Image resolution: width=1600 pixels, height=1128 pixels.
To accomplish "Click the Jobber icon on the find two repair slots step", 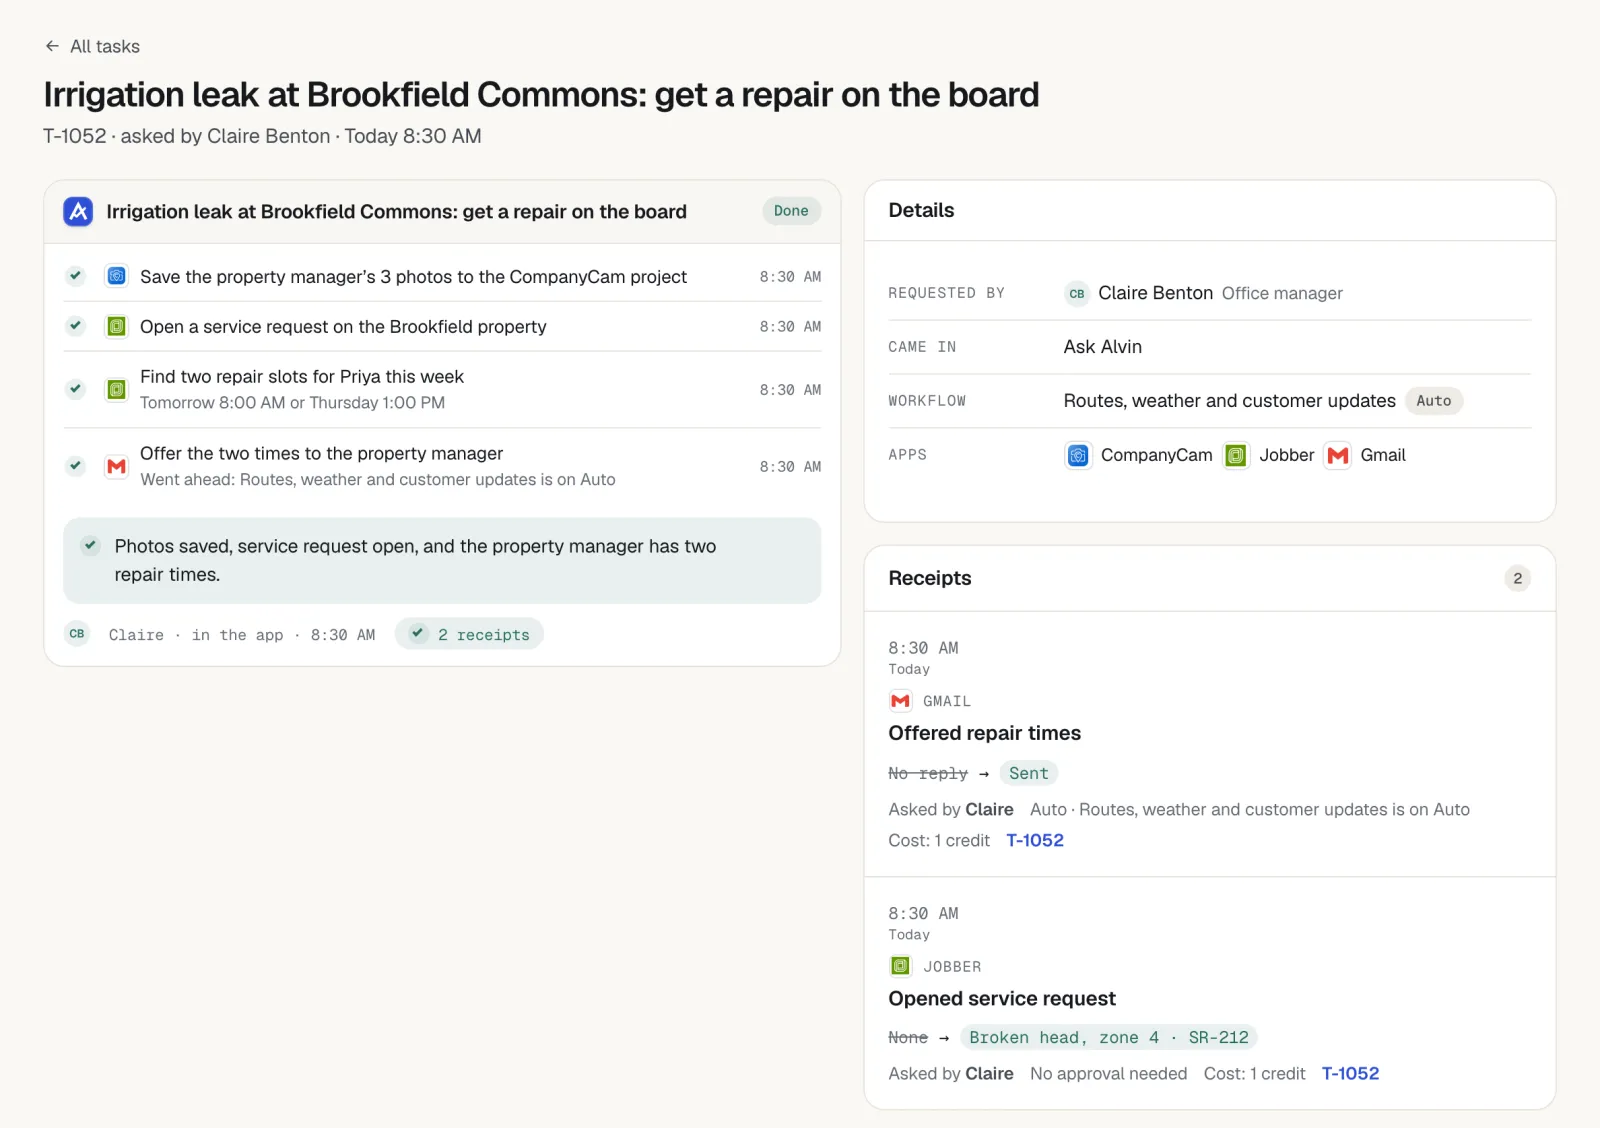I will click(117, 389).
